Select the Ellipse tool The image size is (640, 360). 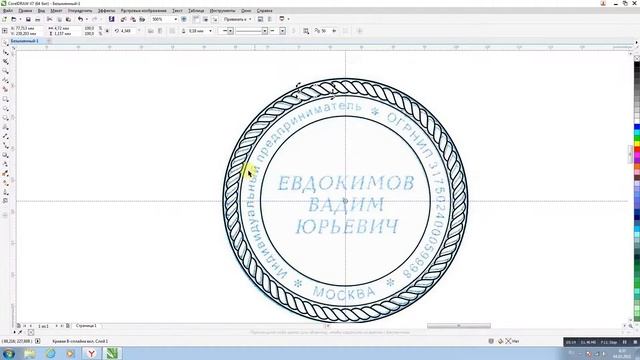point(5,109)
